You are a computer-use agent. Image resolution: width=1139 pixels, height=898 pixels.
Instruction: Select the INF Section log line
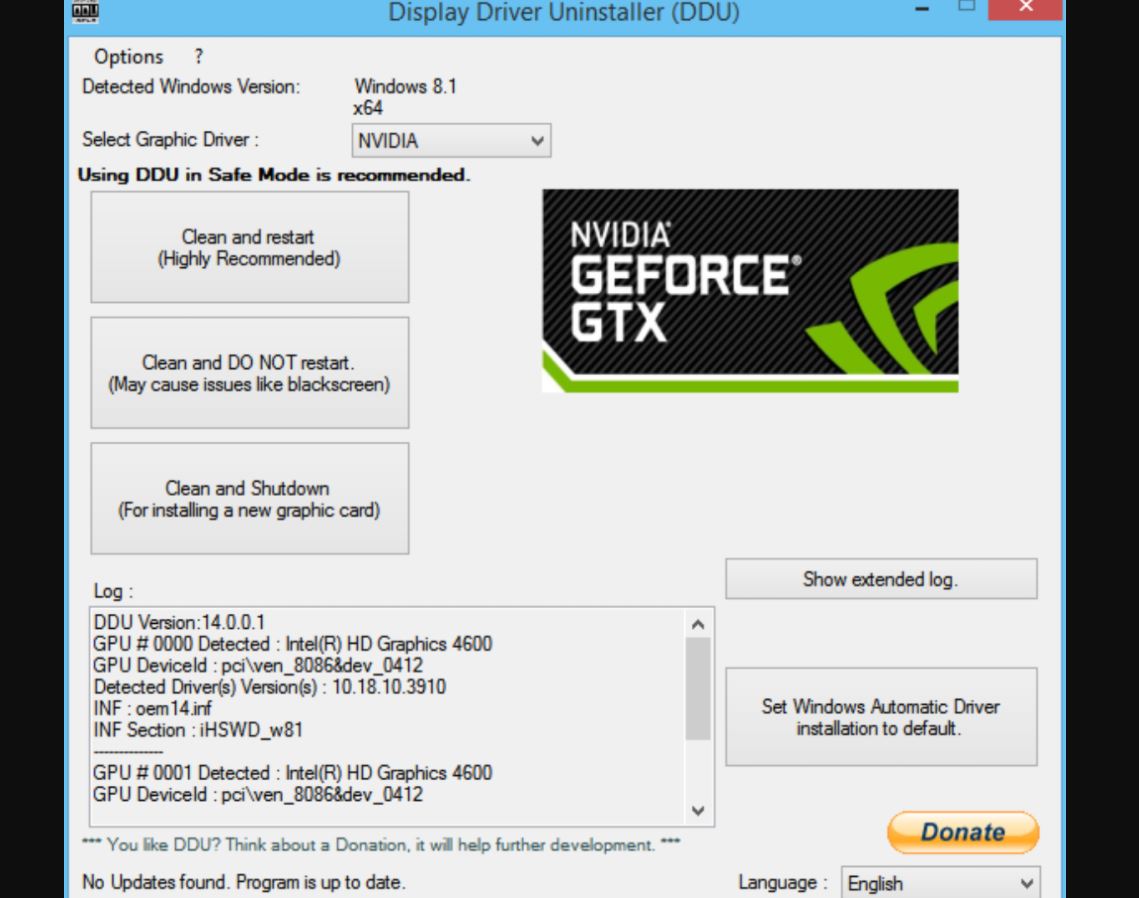coord(198,730)
